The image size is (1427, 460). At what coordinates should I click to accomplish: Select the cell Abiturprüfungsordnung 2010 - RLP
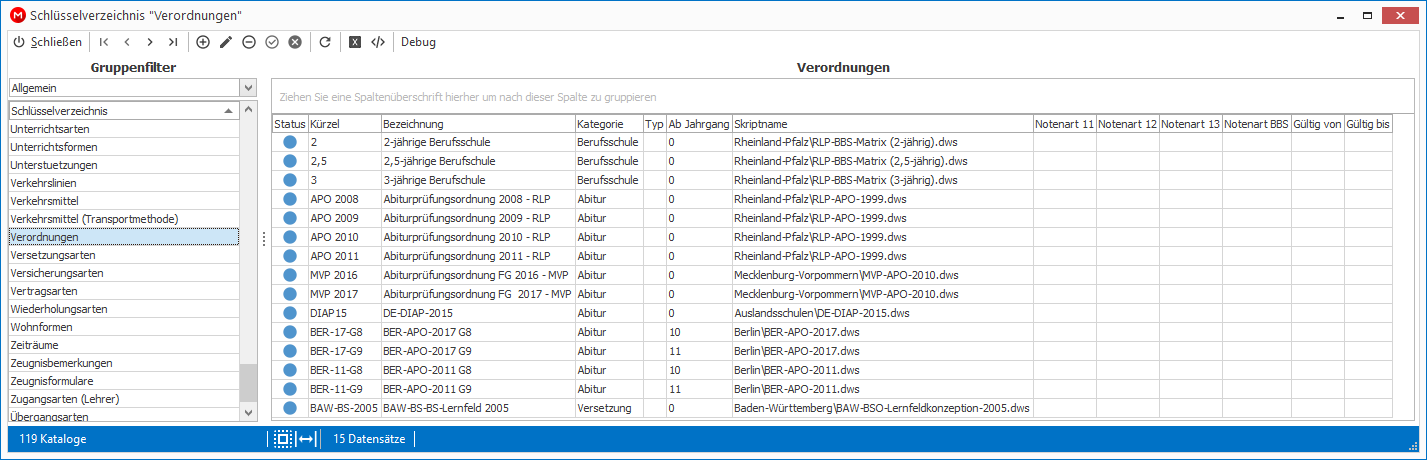pyautogui.click(x=477, y=237)
